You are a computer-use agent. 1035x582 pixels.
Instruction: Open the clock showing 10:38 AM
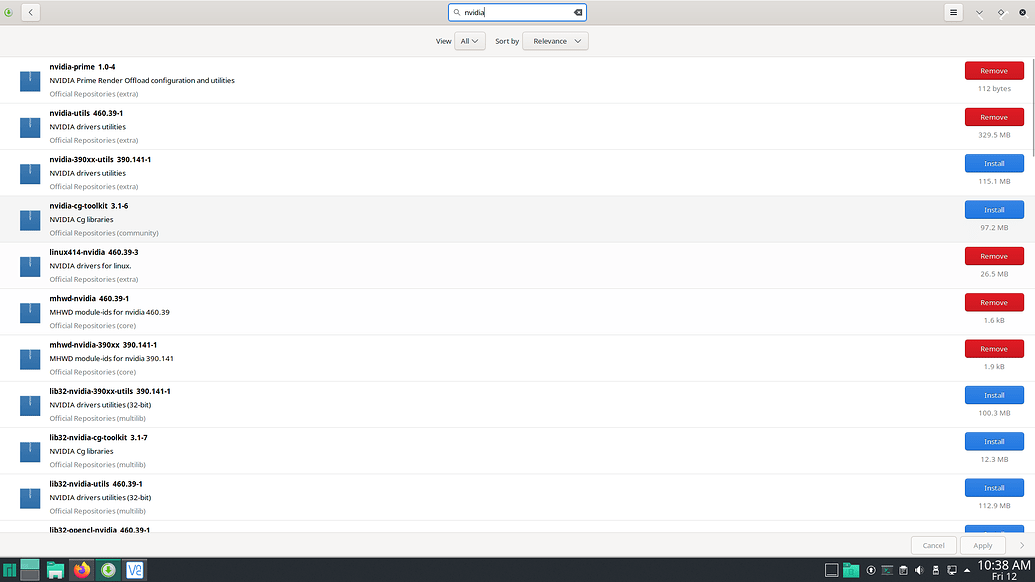[1003, 570]
